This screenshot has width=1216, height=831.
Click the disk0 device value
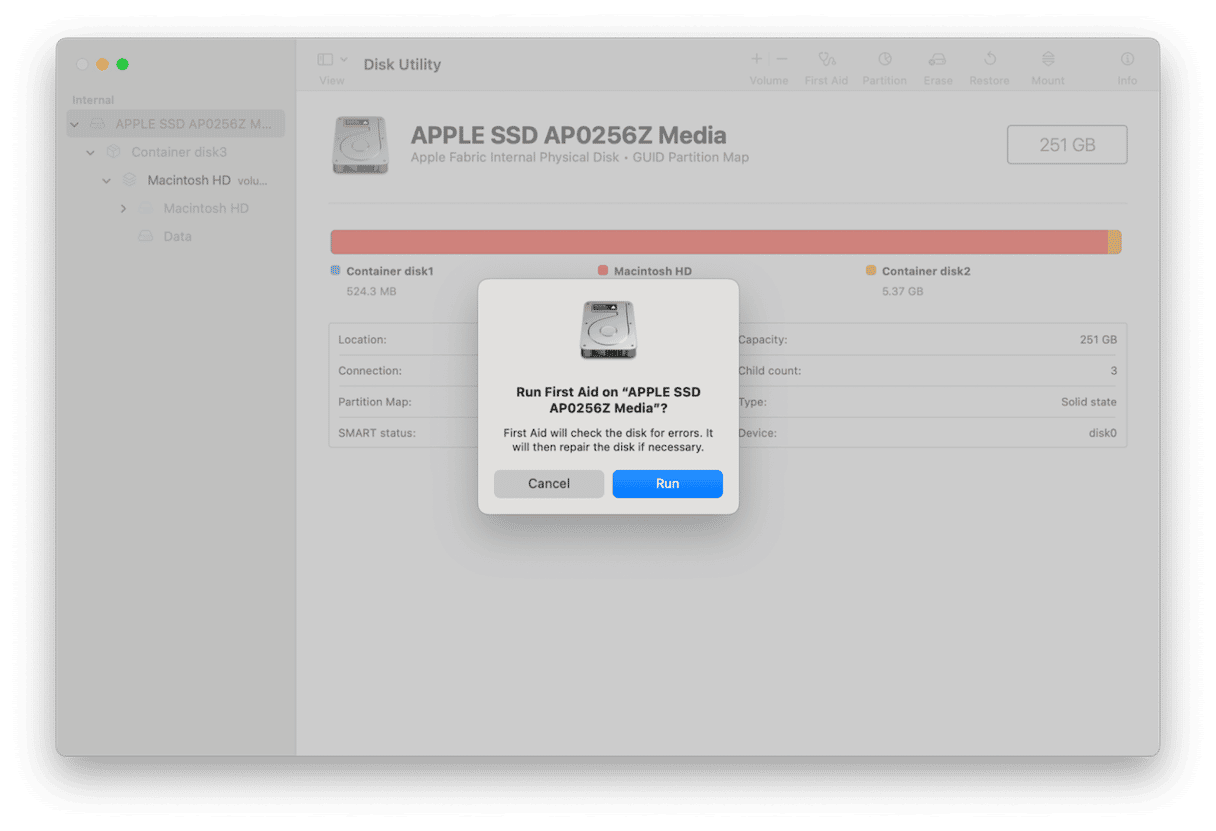point(1102,433)
